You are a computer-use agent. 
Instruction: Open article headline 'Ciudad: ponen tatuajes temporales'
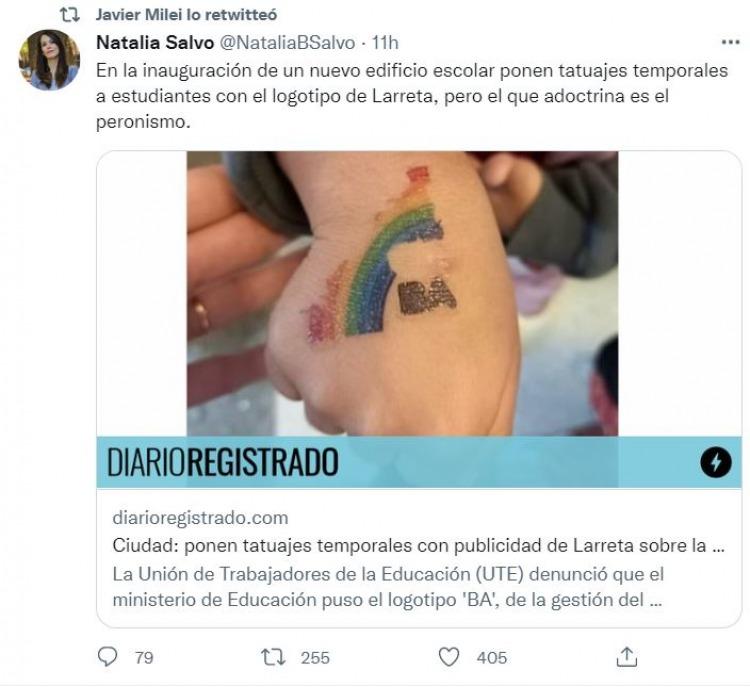pyautogui.click(x=419, y=545)
